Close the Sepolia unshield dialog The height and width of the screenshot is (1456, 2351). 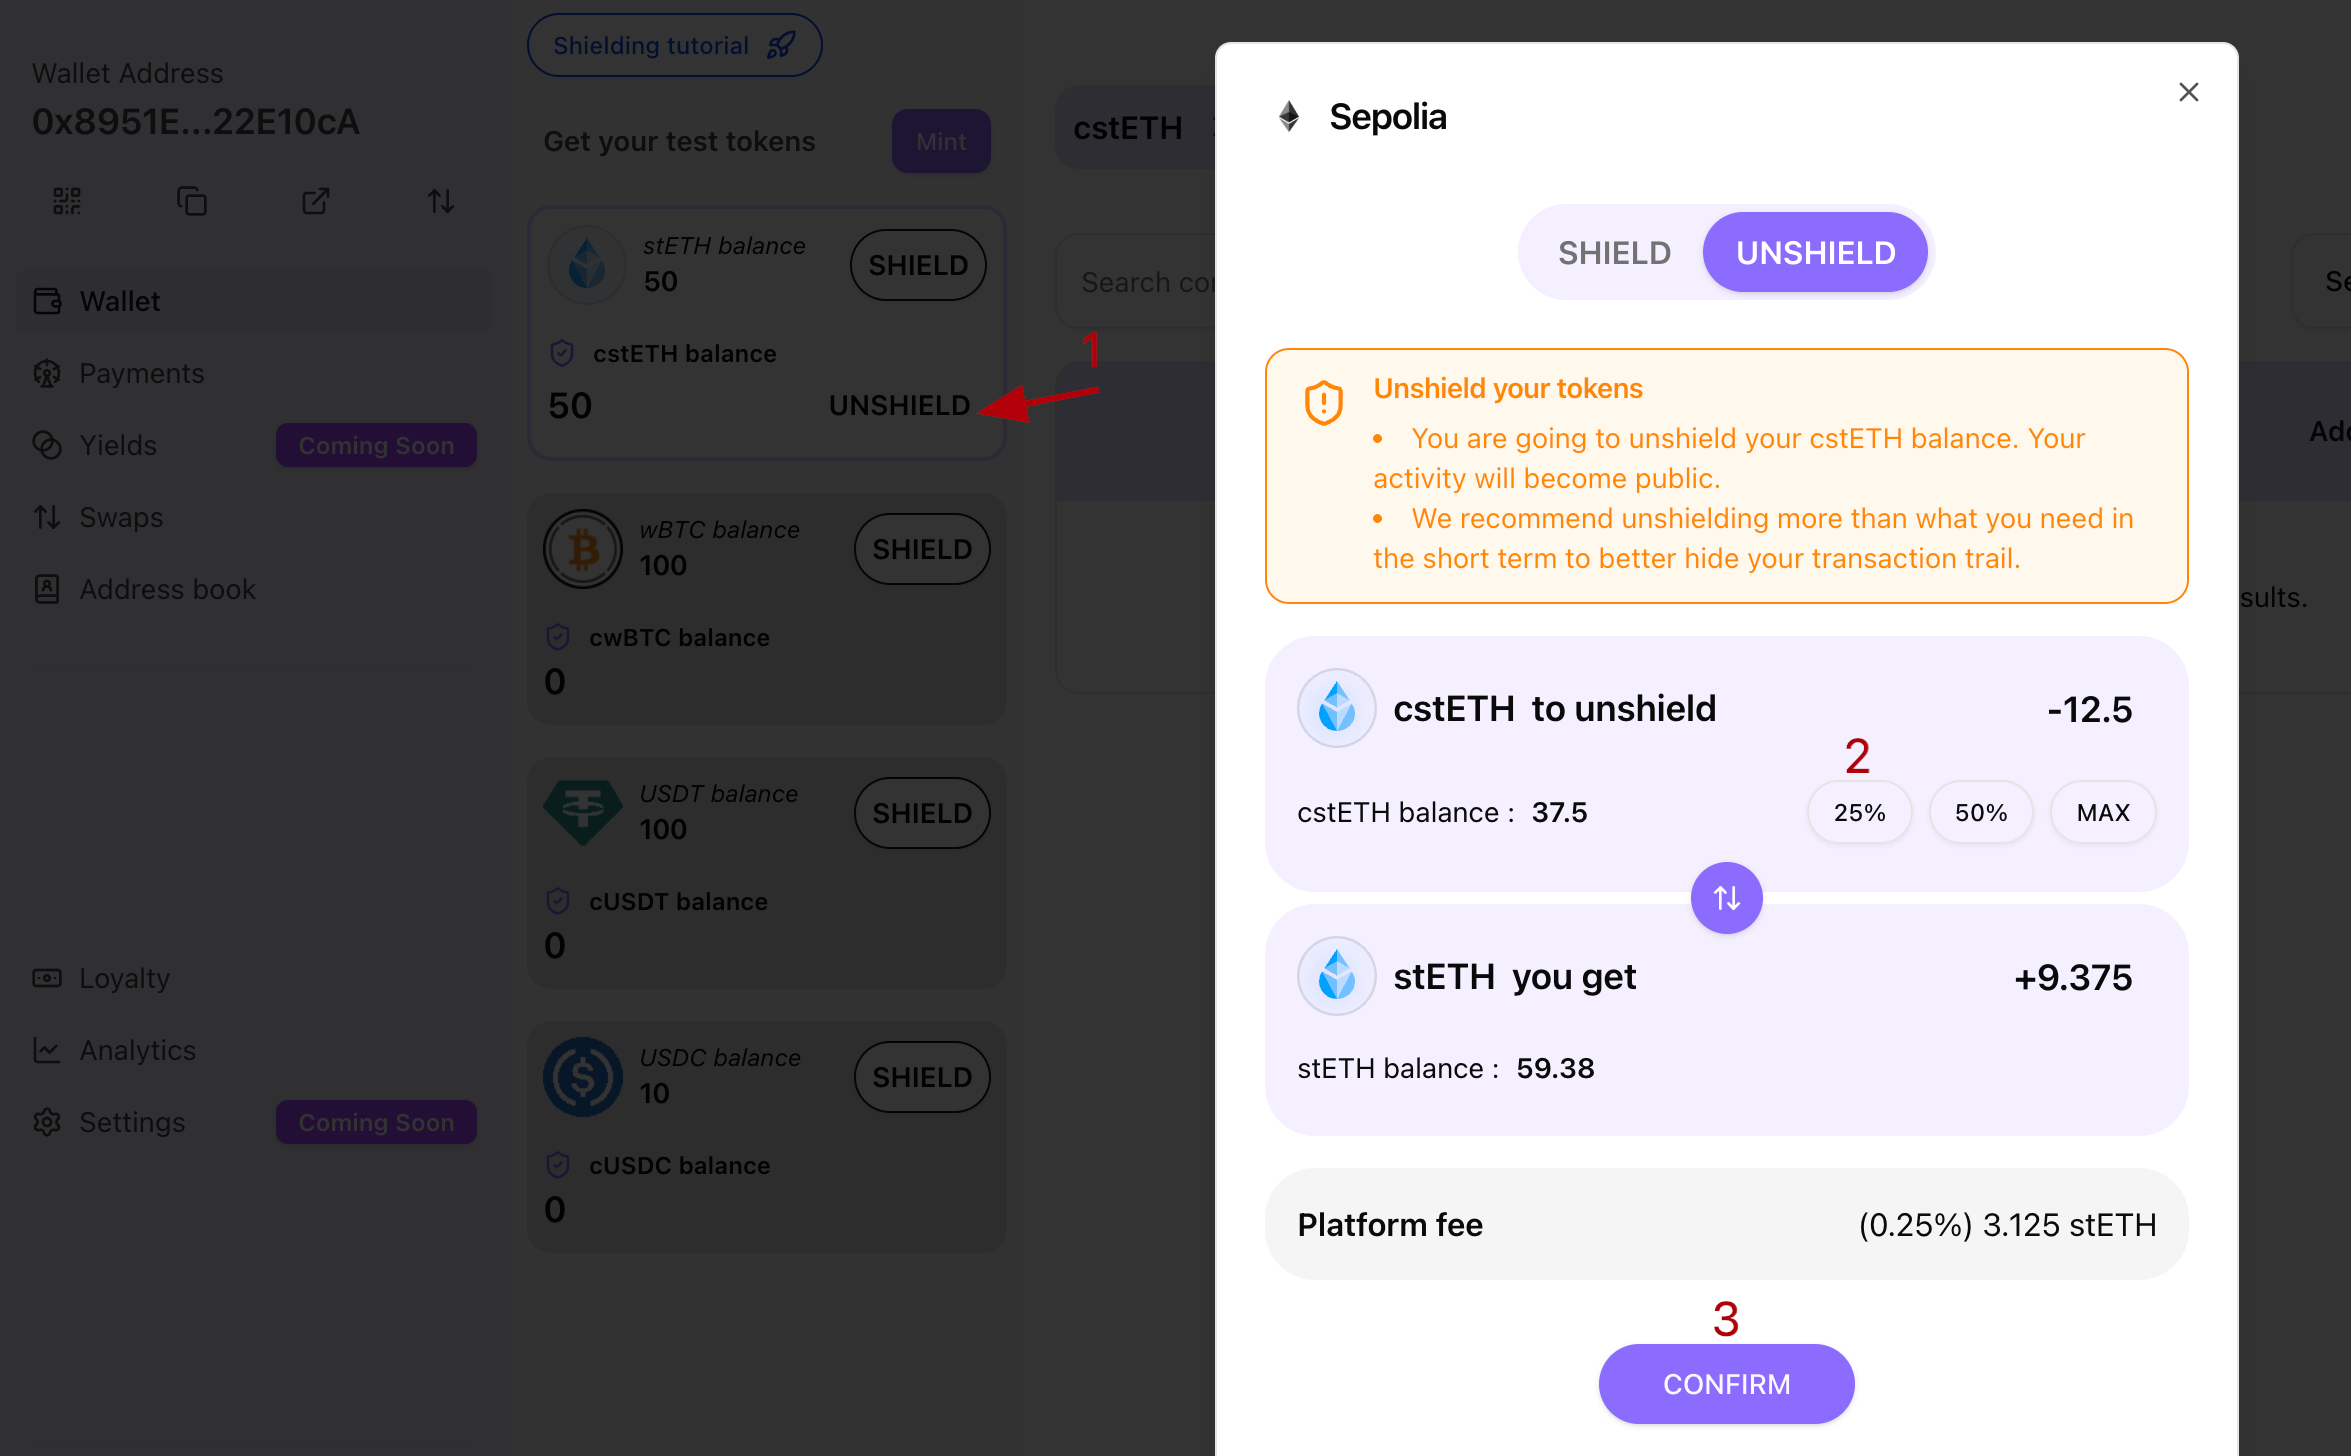2188,92
